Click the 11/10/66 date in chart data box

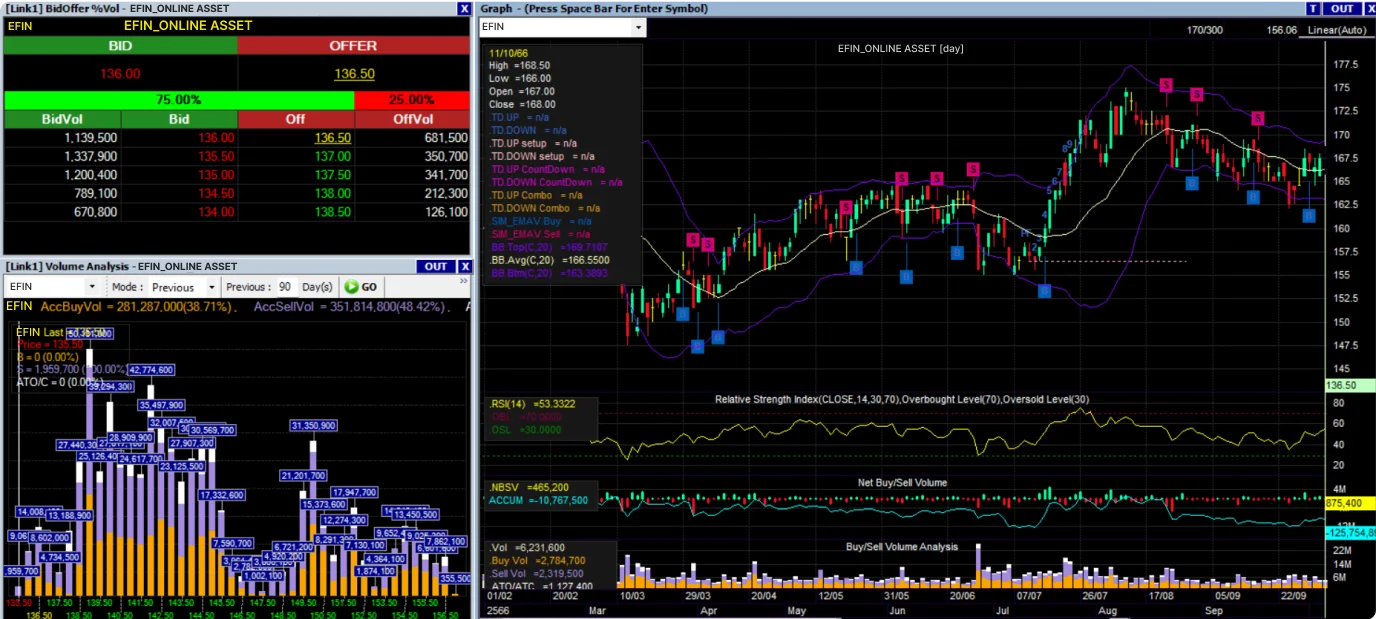tap(506, 52)
